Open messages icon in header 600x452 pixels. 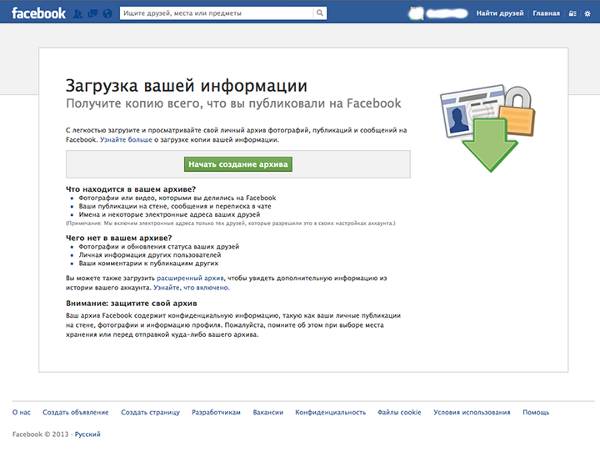pos(92,14)
